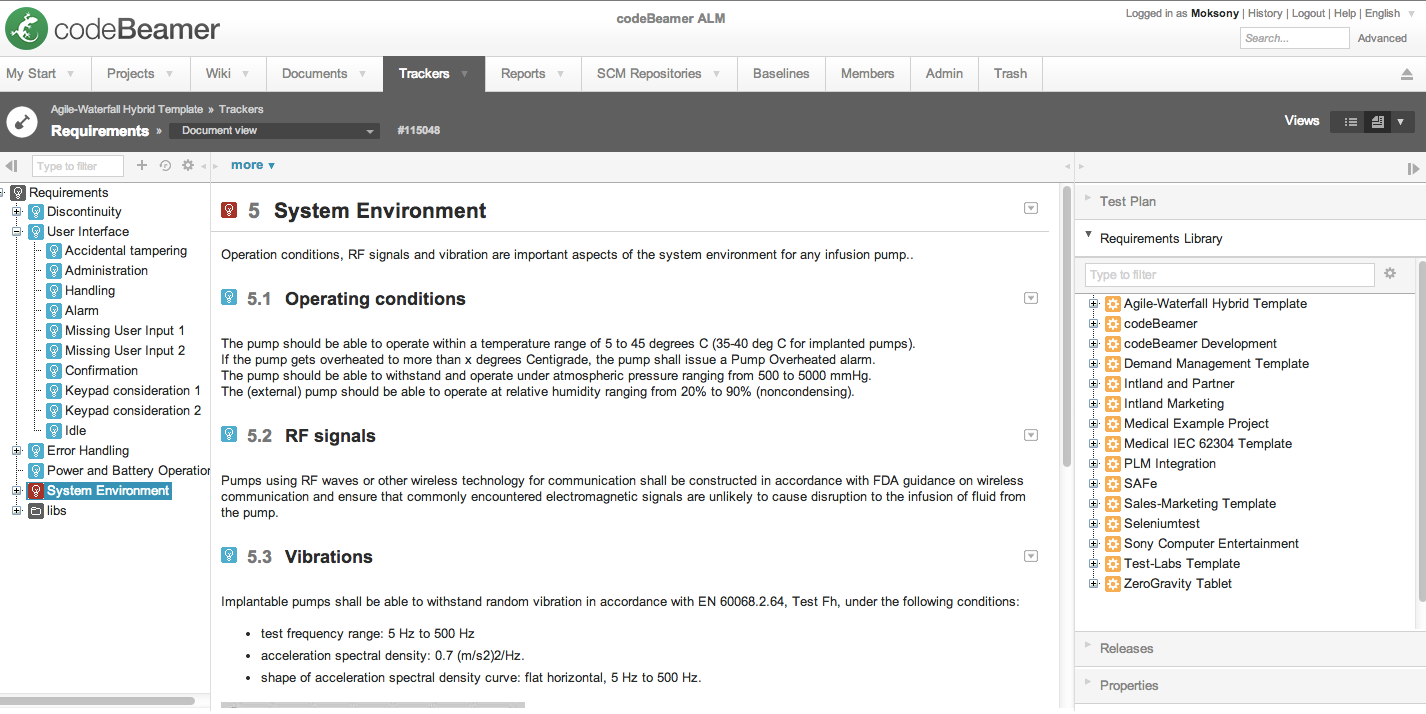Collapse left tree pane with arrow icon
This screenshot has width=1426, height=714.
(12, 166)
